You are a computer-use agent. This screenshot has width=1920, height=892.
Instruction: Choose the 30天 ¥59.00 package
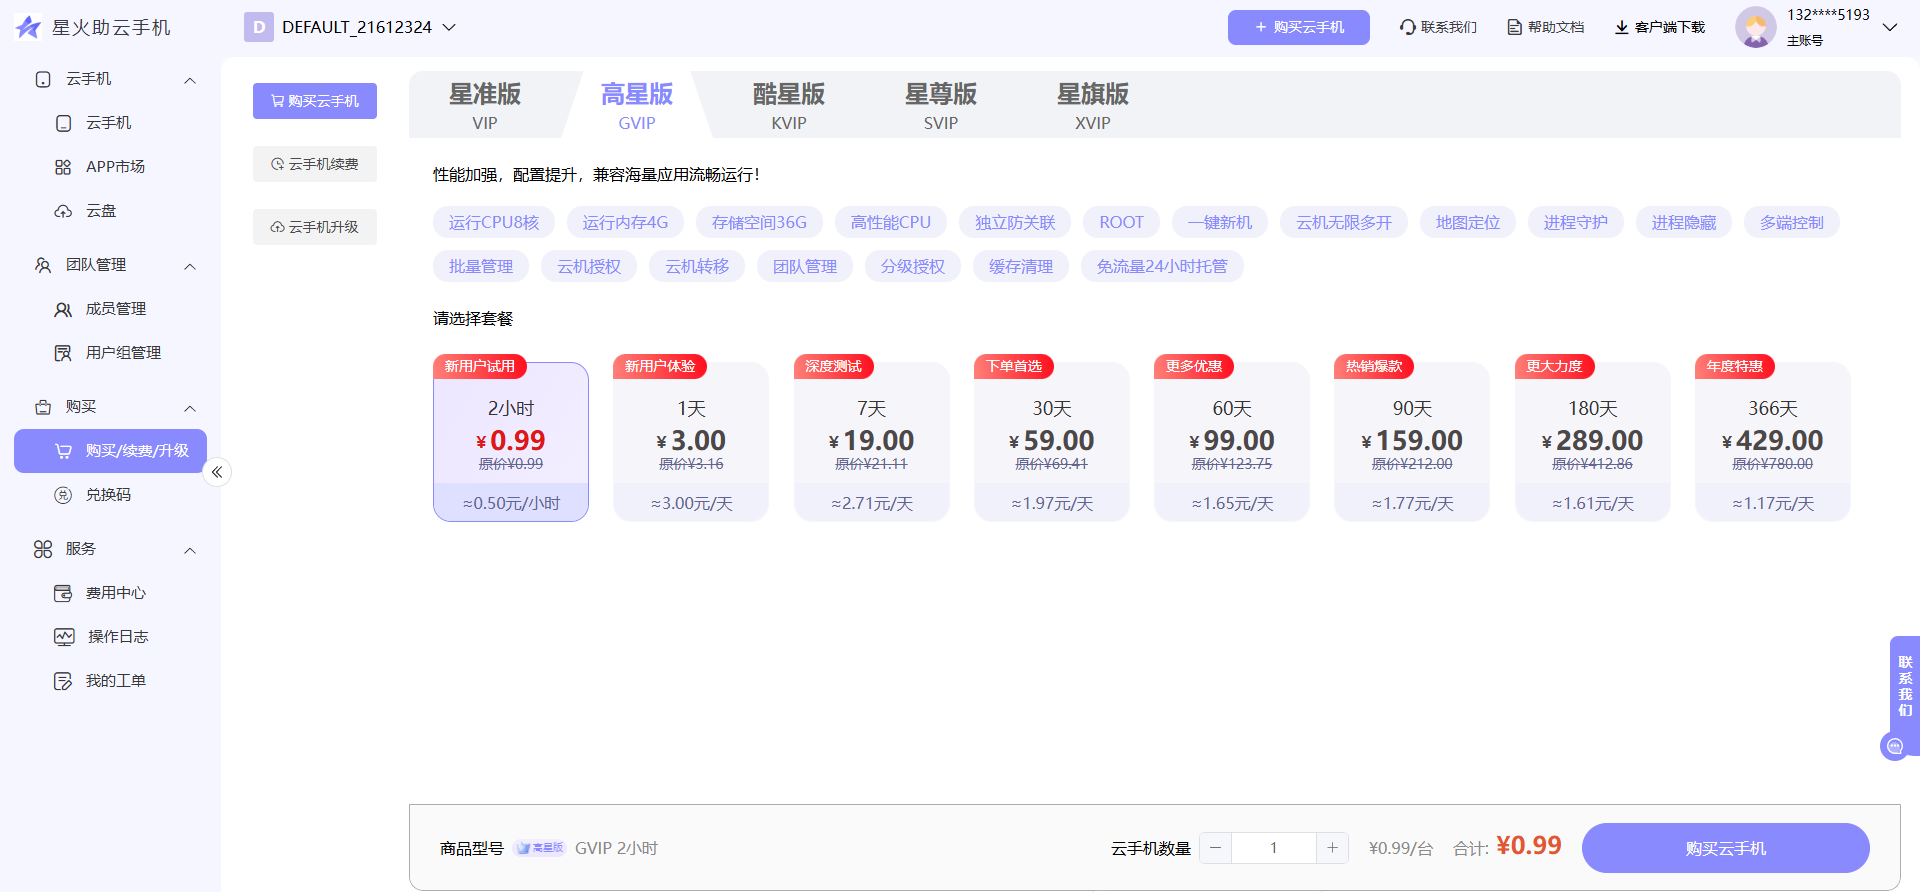click(x=1051, y=442)
